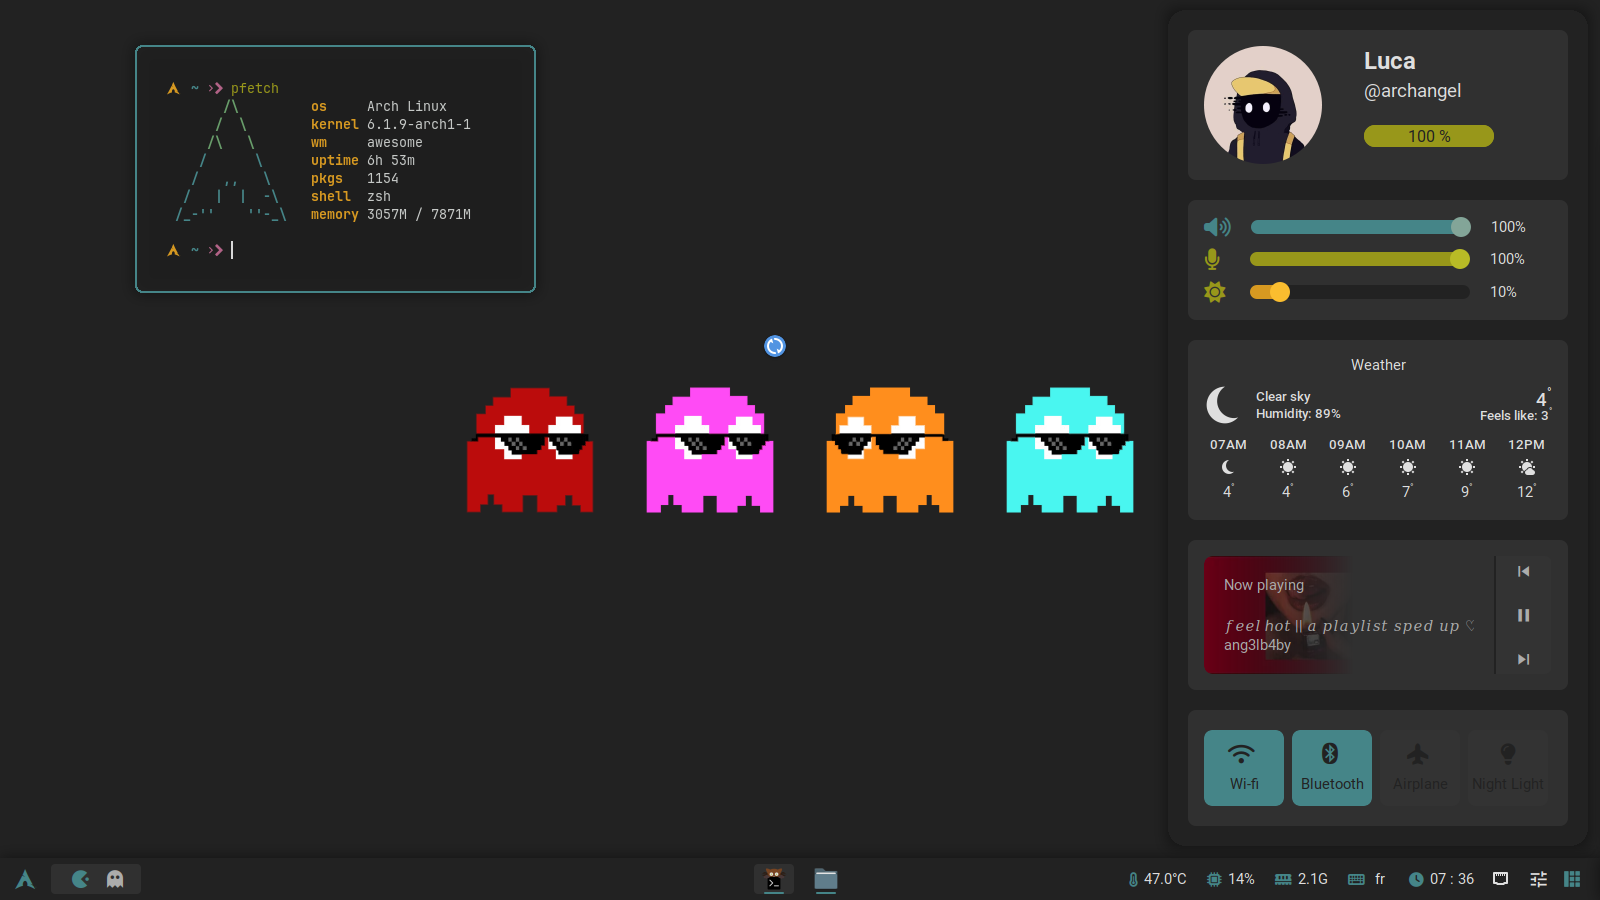Adjust the volume slider handle
The height and width of the screenshot is (900, 1600).
pyautogui.click(x=1461, y=227)
